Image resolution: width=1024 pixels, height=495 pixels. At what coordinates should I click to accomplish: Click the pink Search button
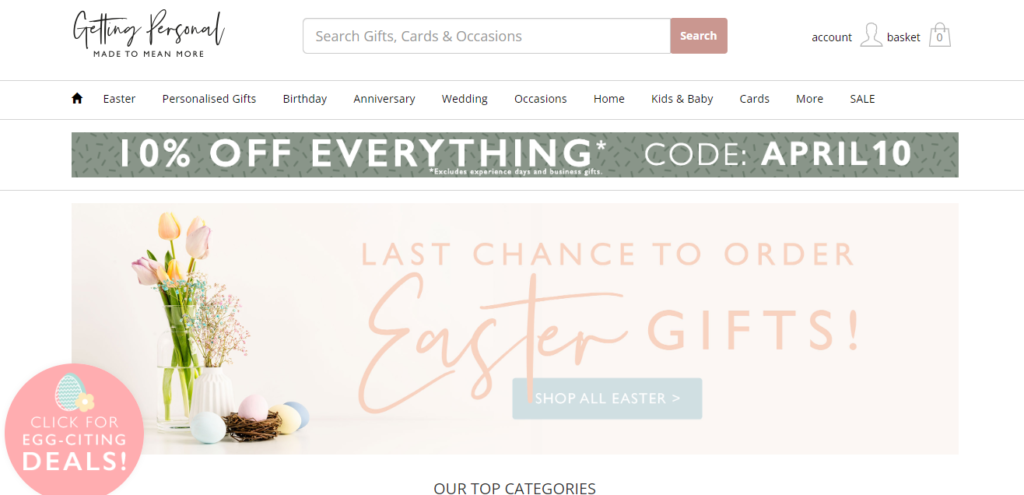[698, 36]
